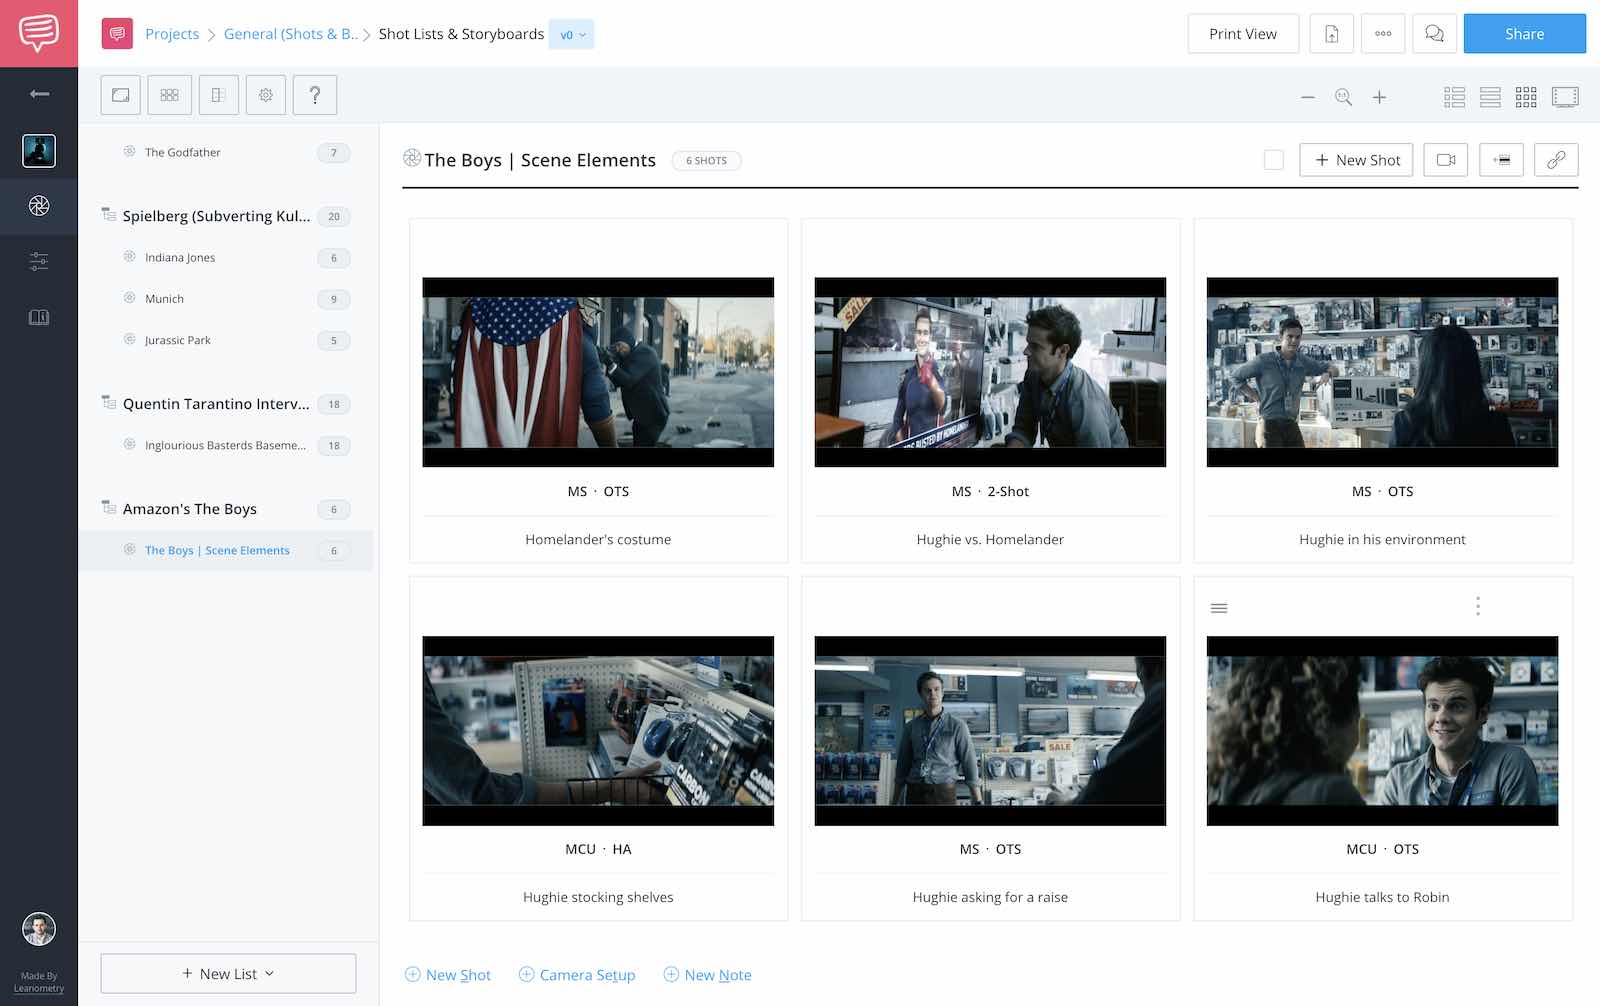Click the camera setup icon in header
Screen dimensions: 1600x1006
[1445, 160]
